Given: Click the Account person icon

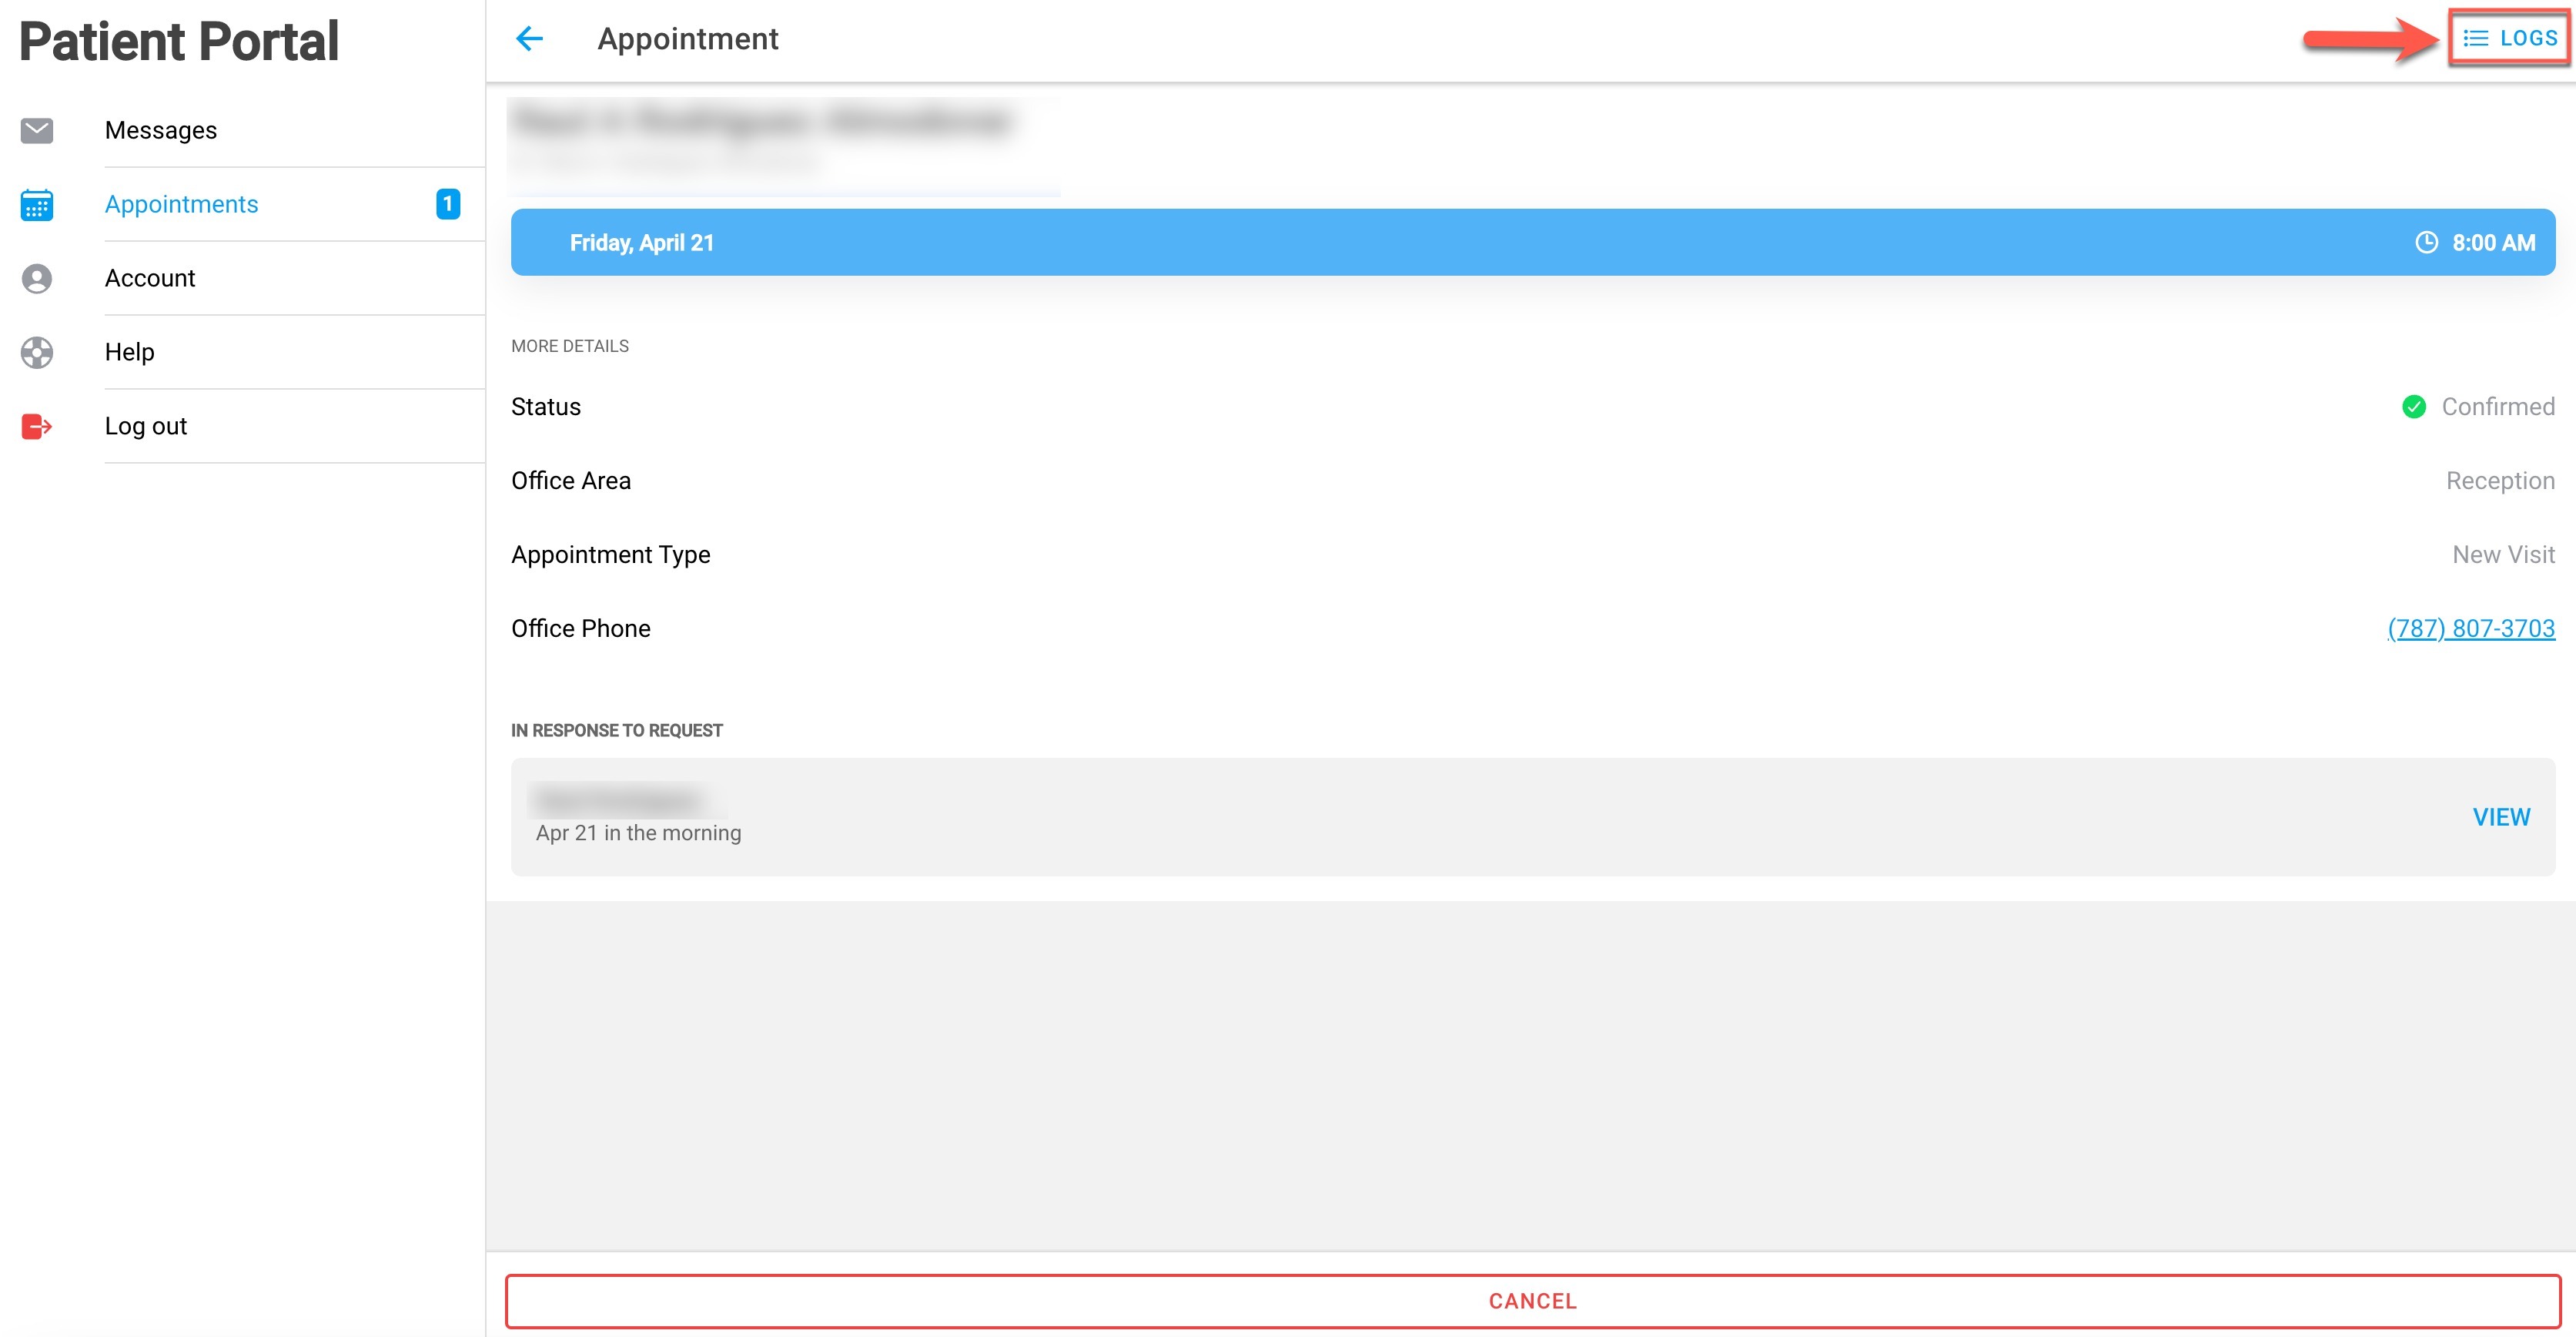Looking at the screenshot, I should coord(37,278).
